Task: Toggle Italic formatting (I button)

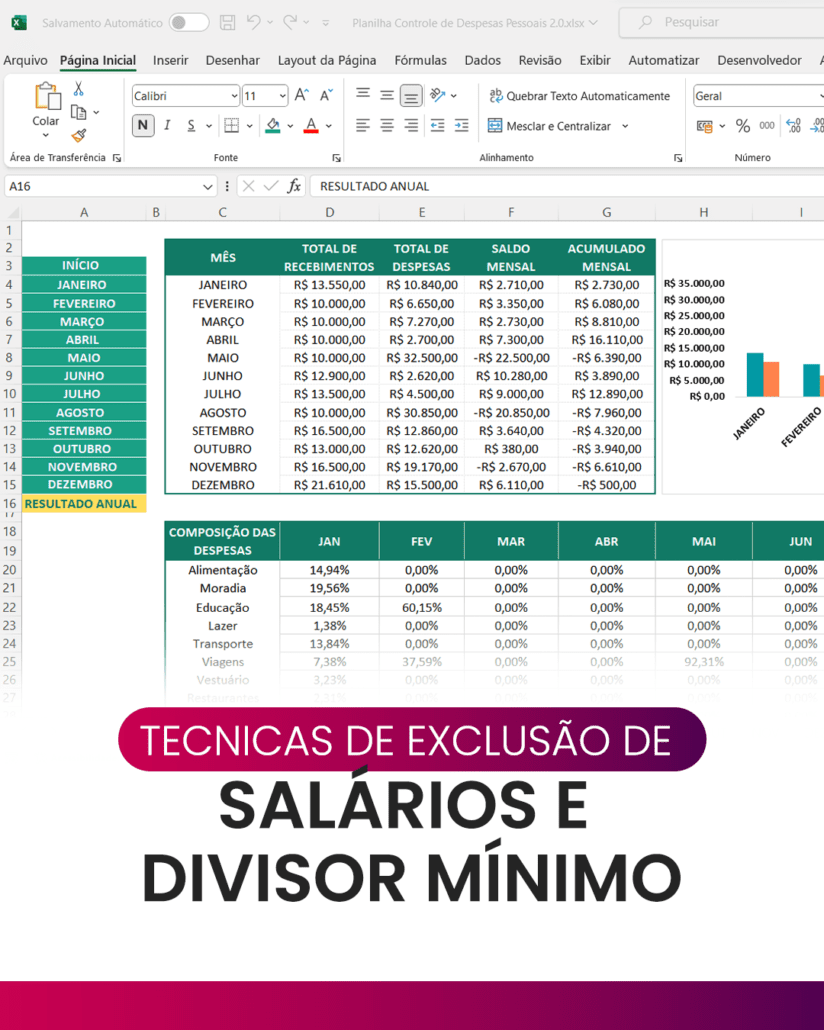Action: [167, 126]
